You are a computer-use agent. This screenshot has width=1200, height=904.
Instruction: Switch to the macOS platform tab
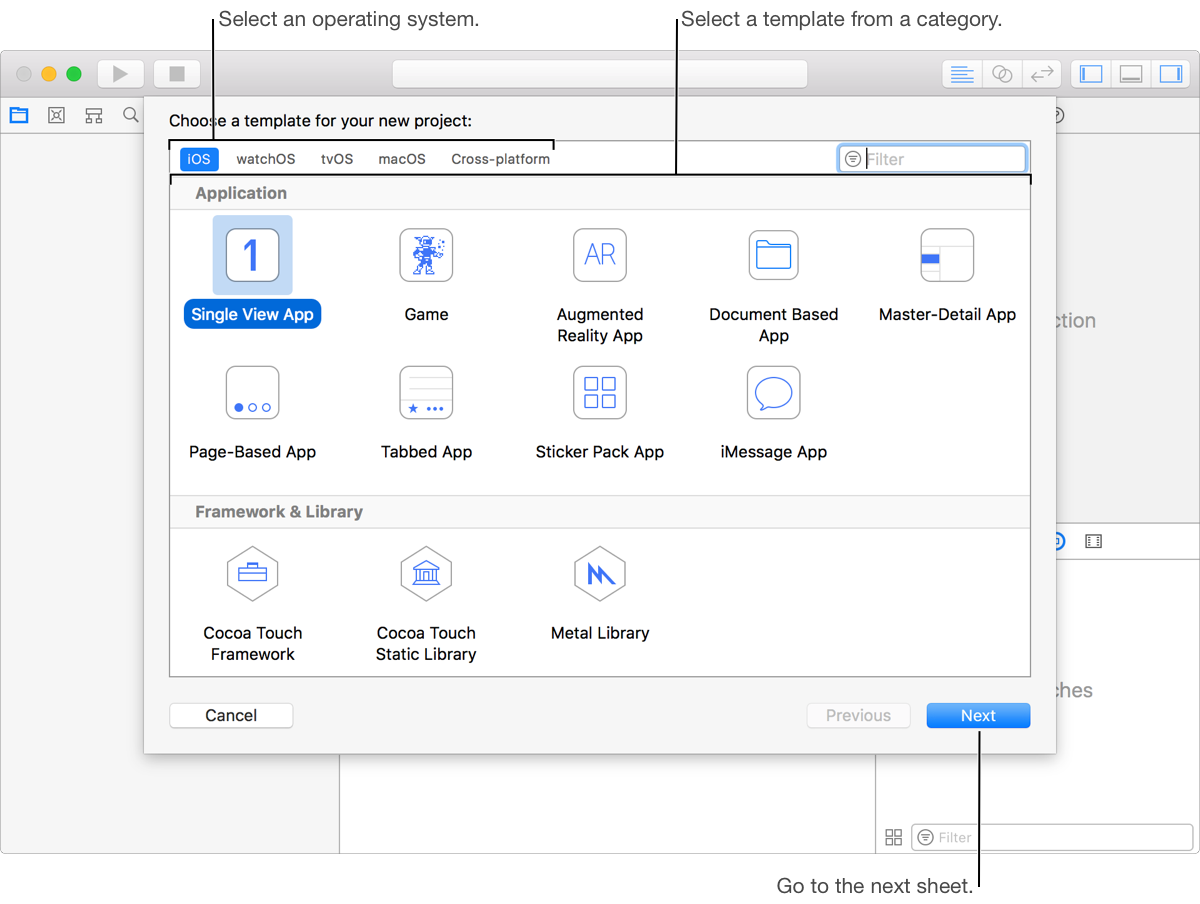402,159
